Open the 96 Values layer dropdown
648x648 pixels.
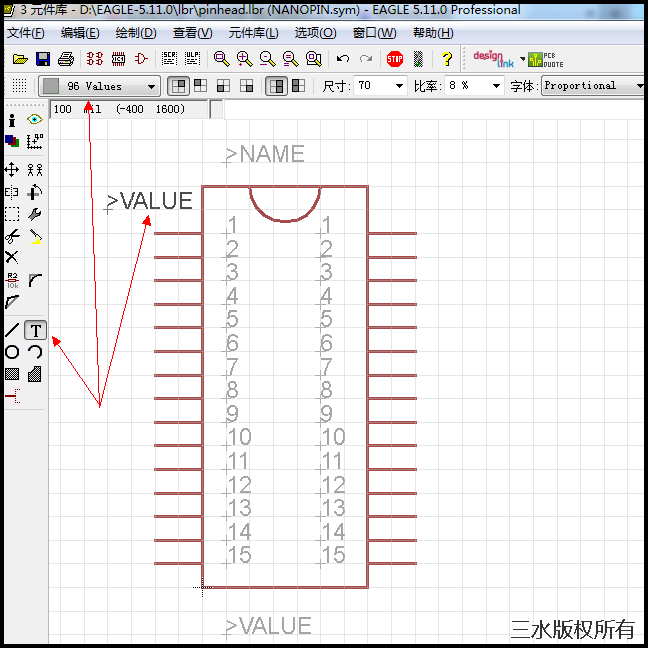pos(100,86)
